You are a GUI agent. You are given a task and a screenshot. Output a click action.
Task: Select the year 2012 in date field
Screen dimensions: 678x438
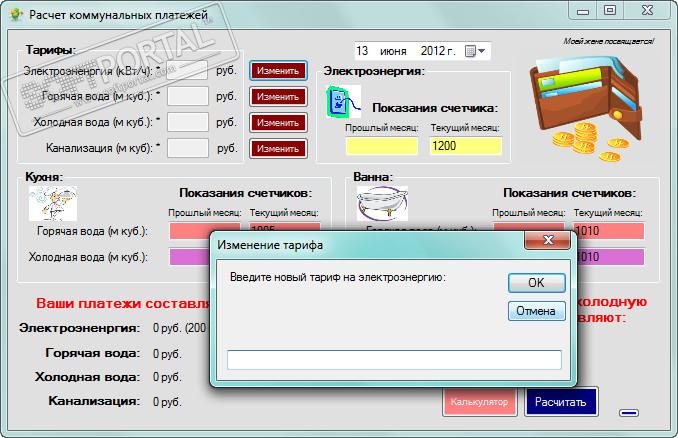(433, 51)
